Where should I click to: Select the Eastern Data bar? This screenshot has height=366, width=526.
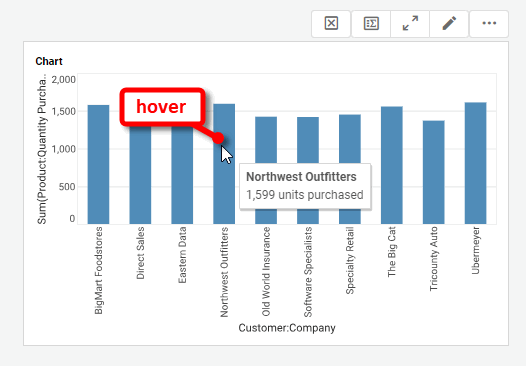coord(182,174)
